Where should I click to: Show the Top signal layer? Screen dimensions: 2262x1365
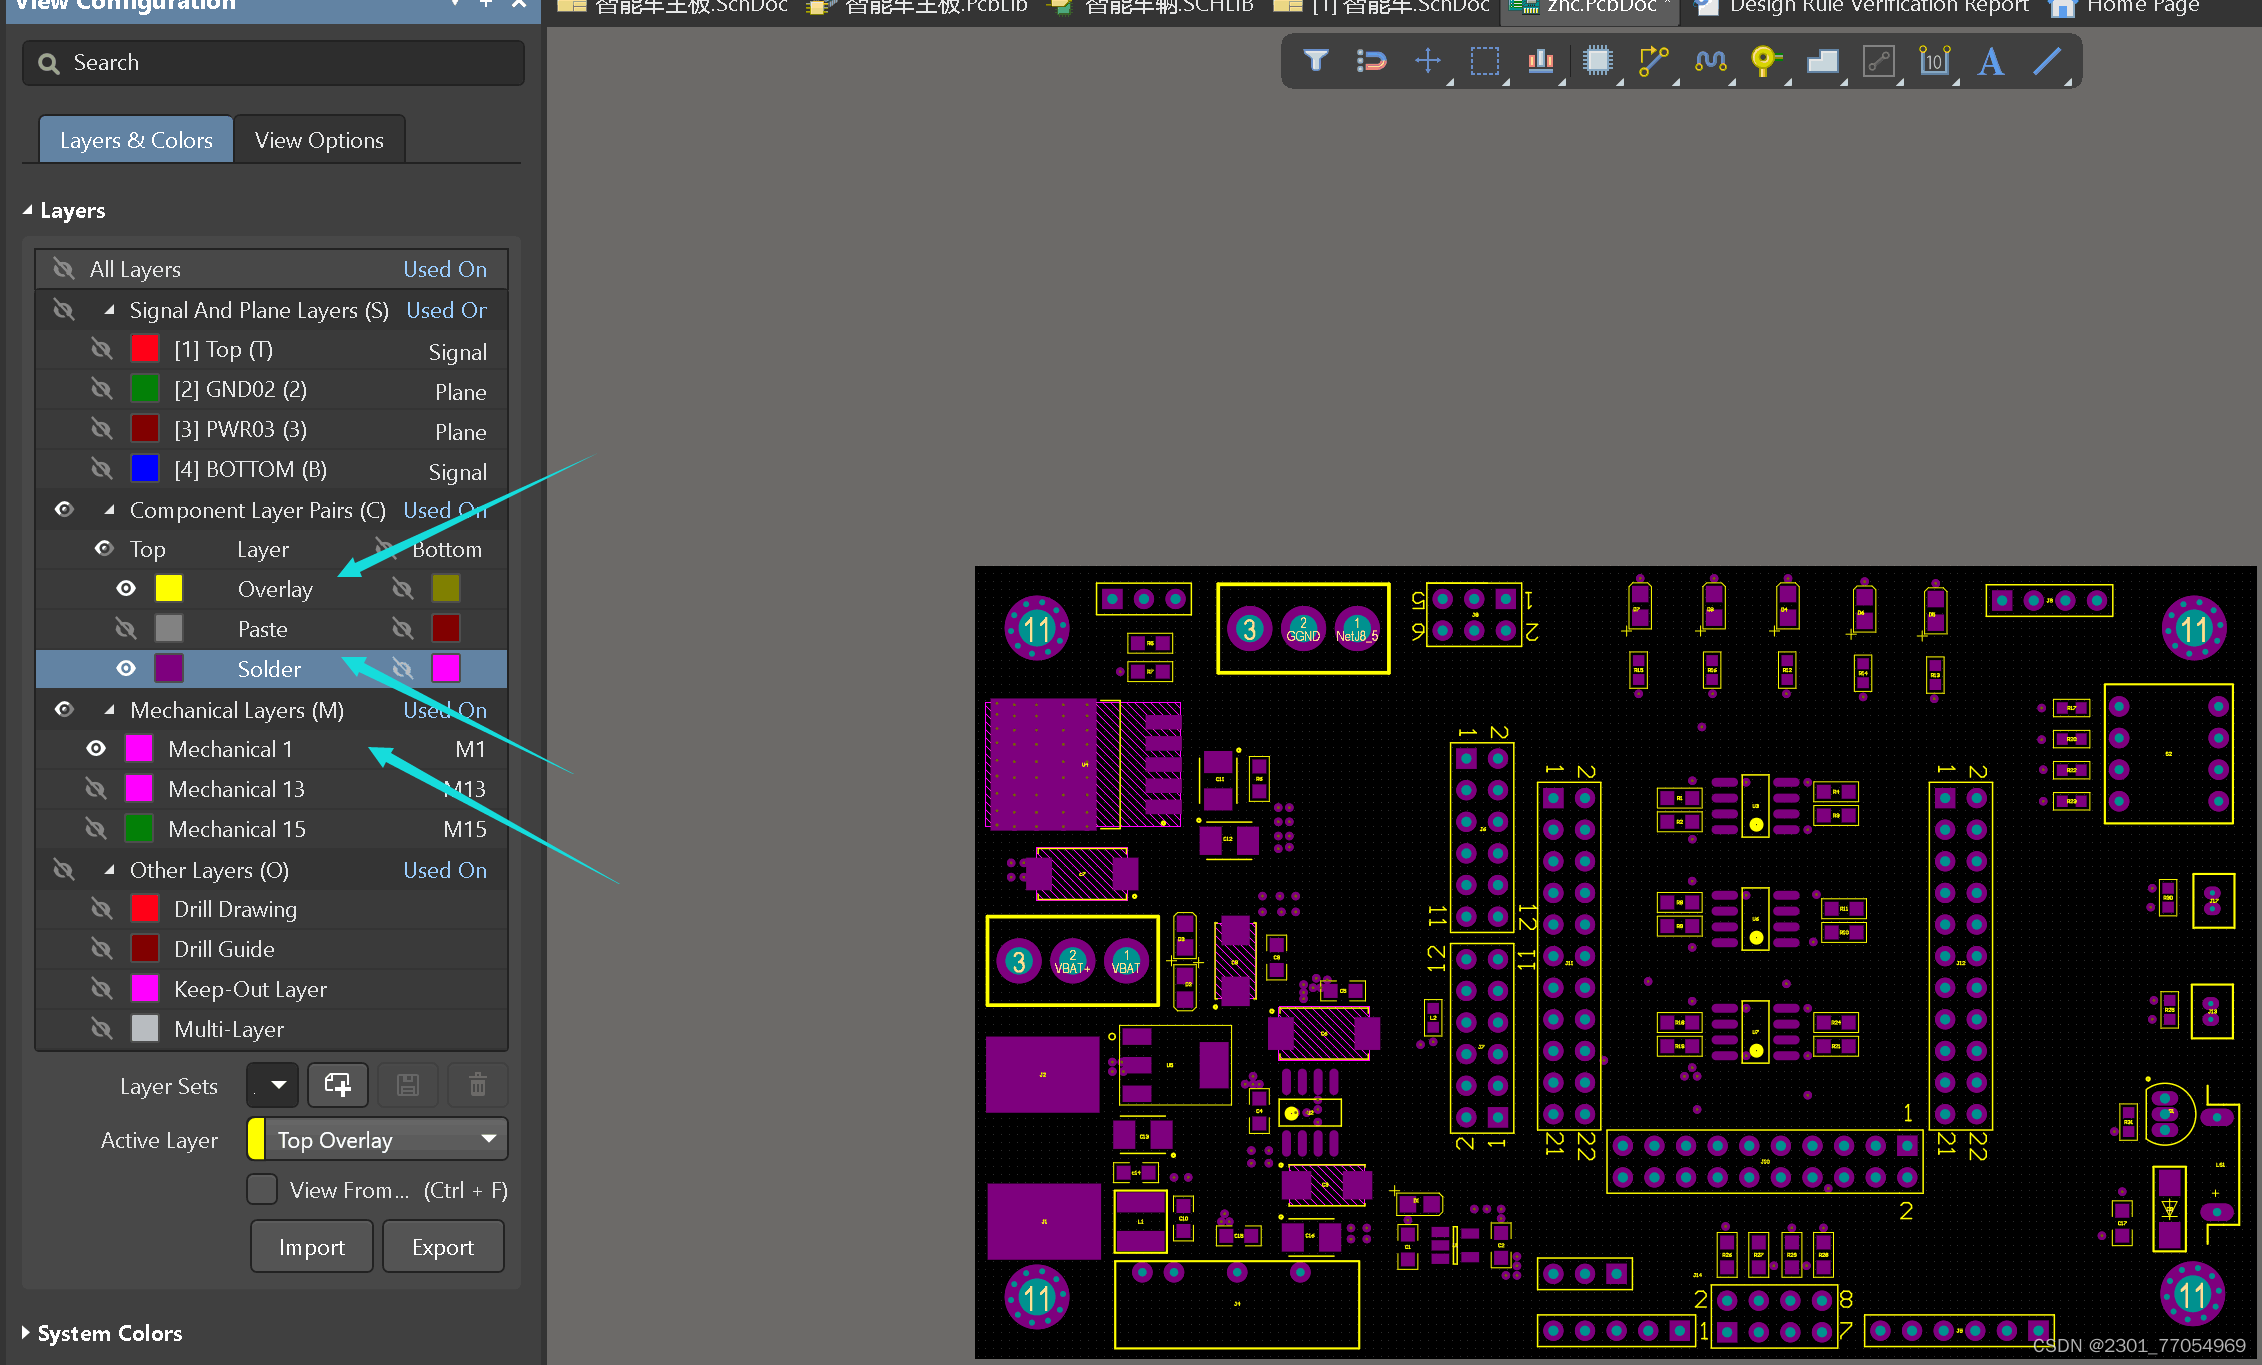pos(101,349)
